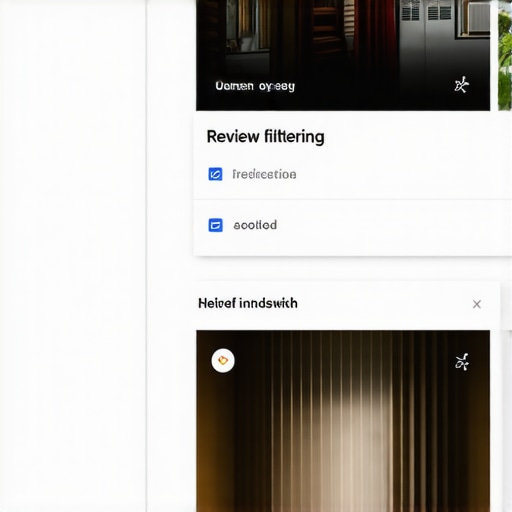Open the partial green foliage photo
This screenshot has width=512, height=512.
(505, 55)
